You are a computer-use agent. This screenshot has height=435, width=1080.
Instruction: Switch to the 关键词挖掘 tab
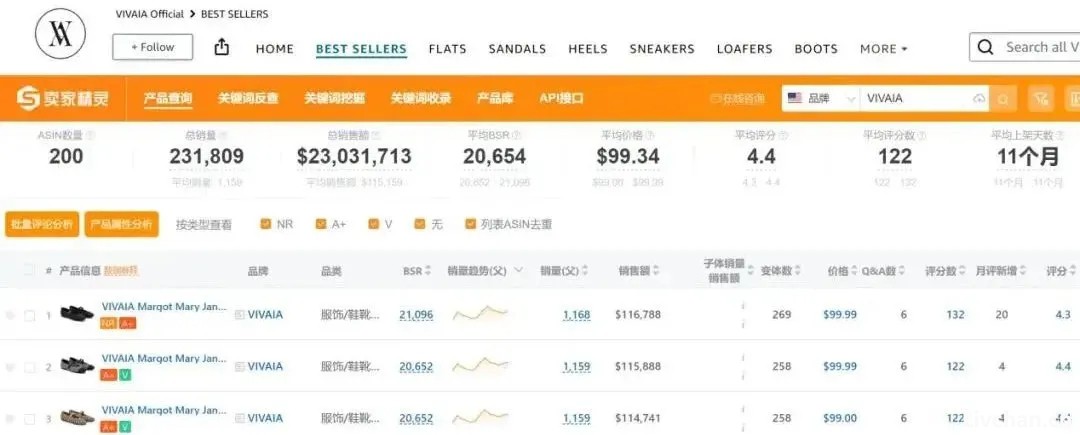[335, 98]
